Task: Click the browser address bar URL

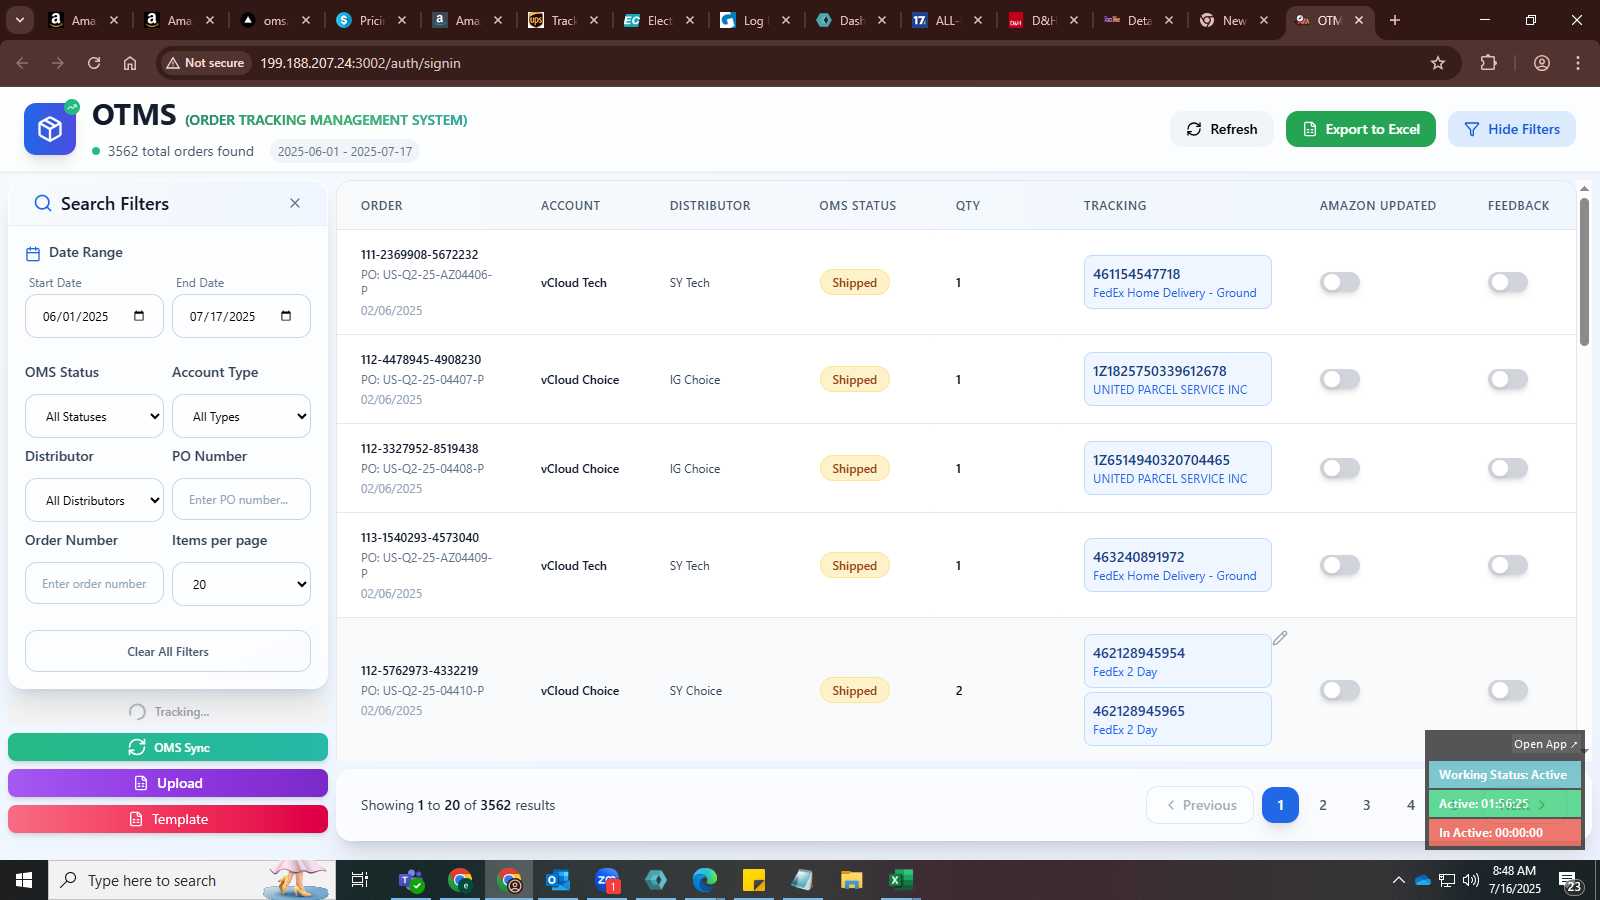Action: pos(360,63)
